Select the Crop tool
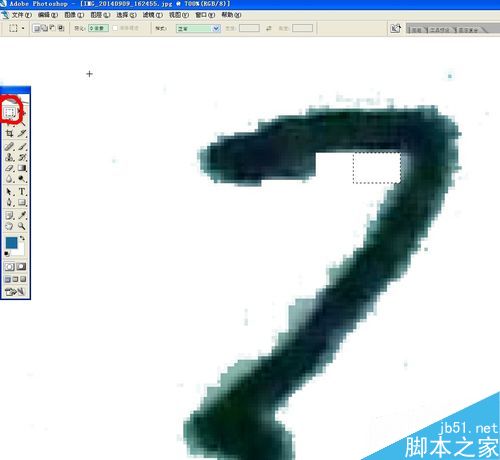Screen dimensions: 500x460 point(9,134)
